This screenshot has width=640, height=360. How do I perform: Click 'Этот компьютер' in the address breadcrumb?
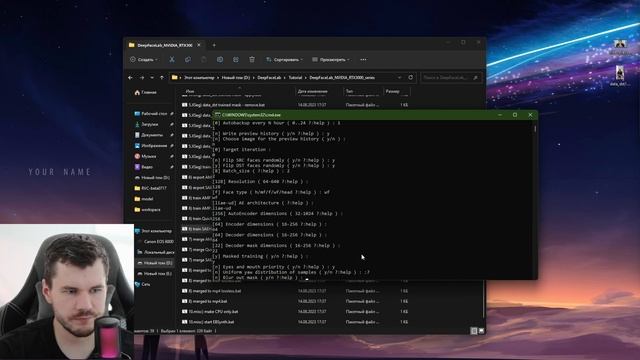(199, 78)
